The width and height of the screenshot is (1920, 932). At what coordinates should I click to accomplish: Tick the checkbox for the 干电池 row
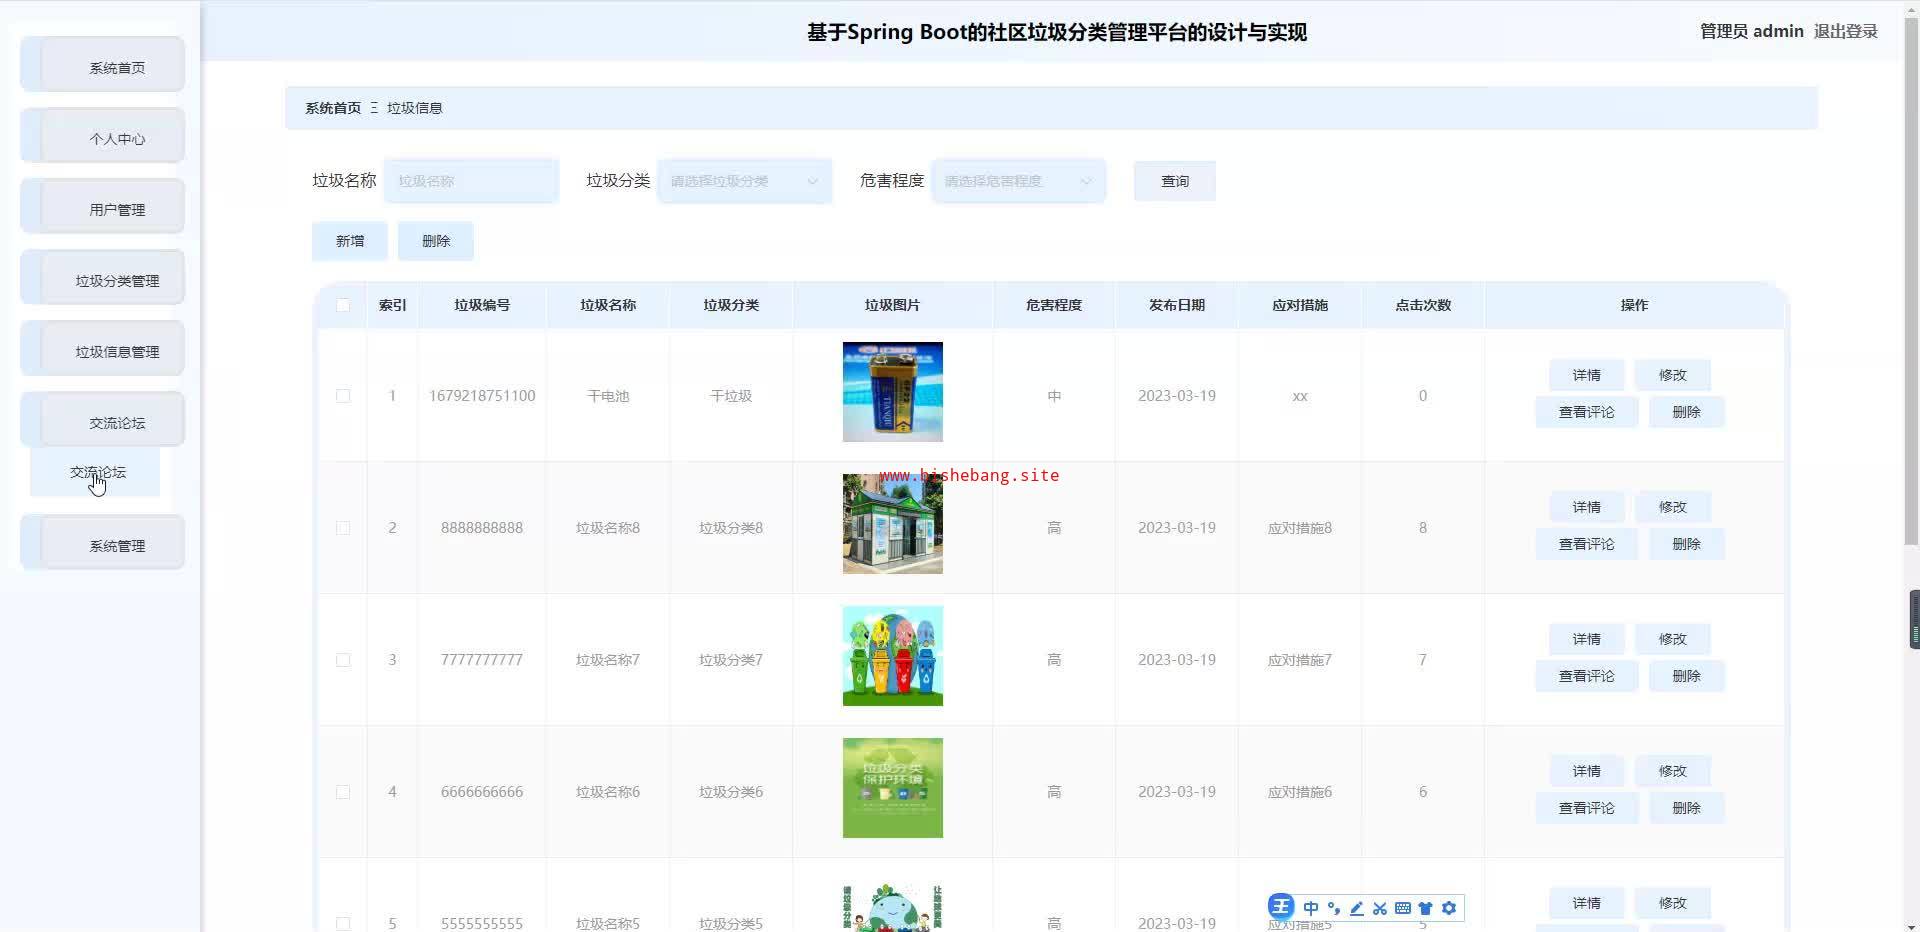tap(343, 396)
